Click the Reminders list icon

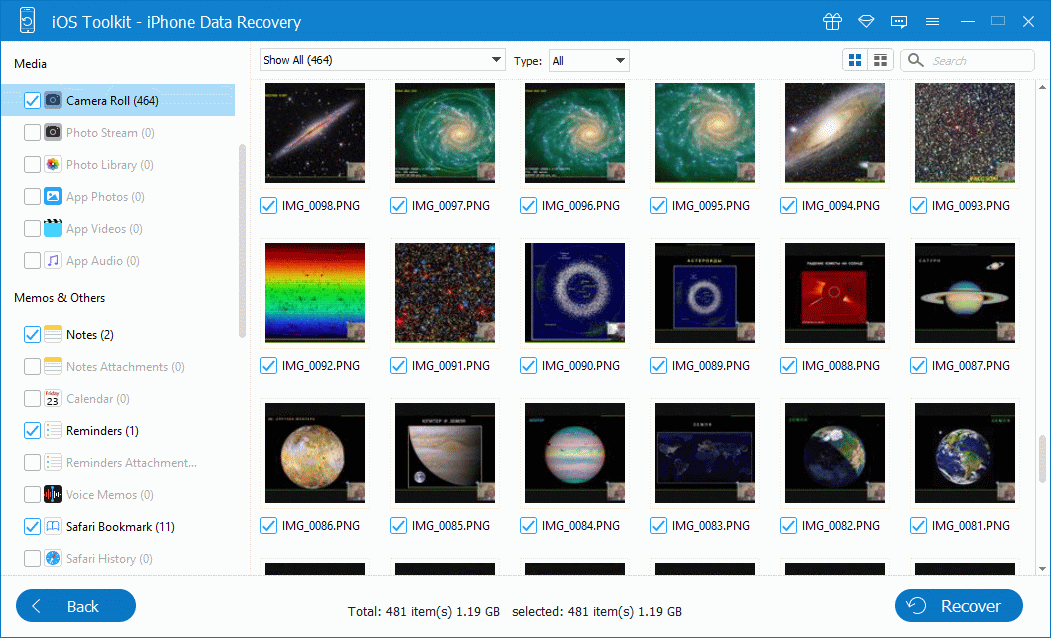click(x=53, y=430)
